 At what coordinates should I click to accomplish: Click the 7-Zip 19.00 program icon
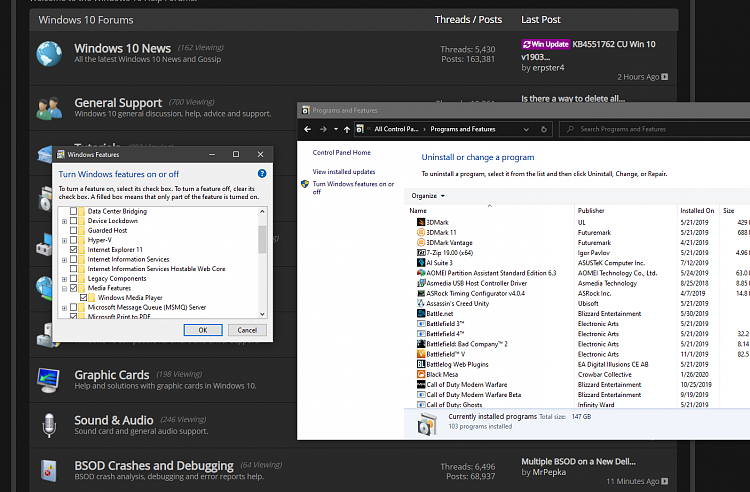421,252
